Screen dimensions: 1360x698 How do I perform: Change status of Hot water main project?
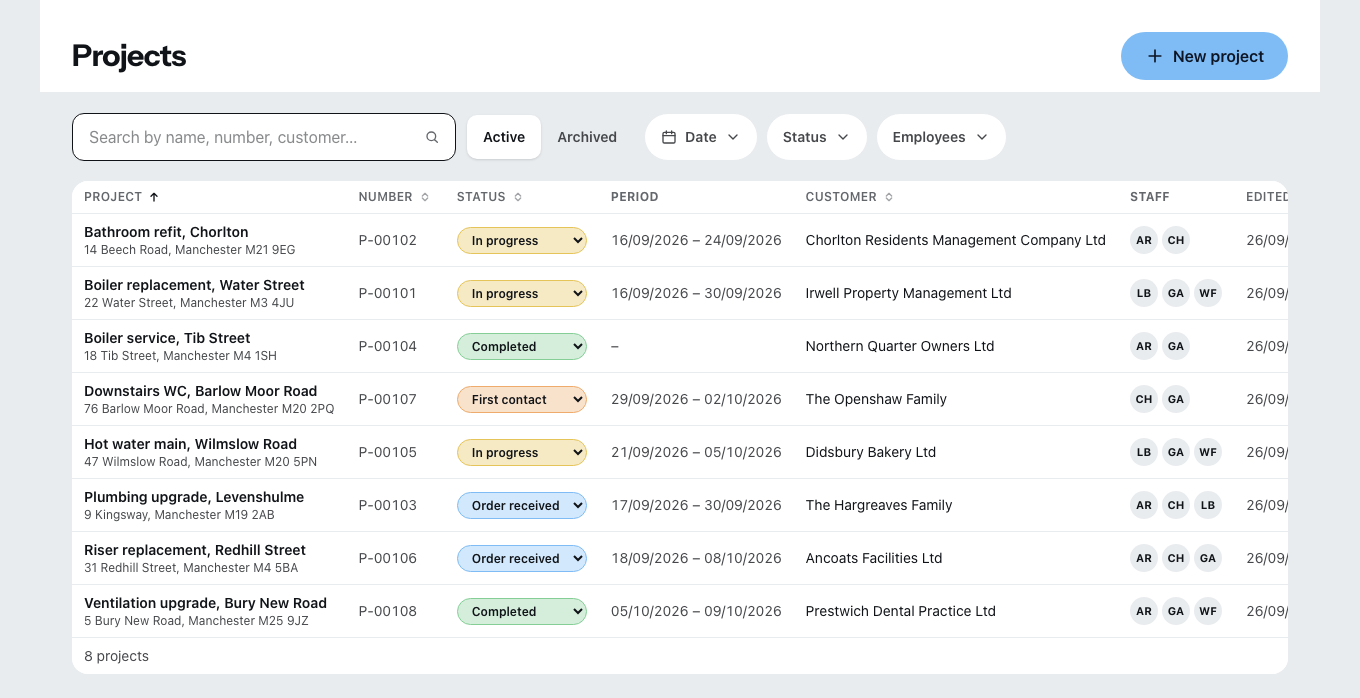(522, 452)
